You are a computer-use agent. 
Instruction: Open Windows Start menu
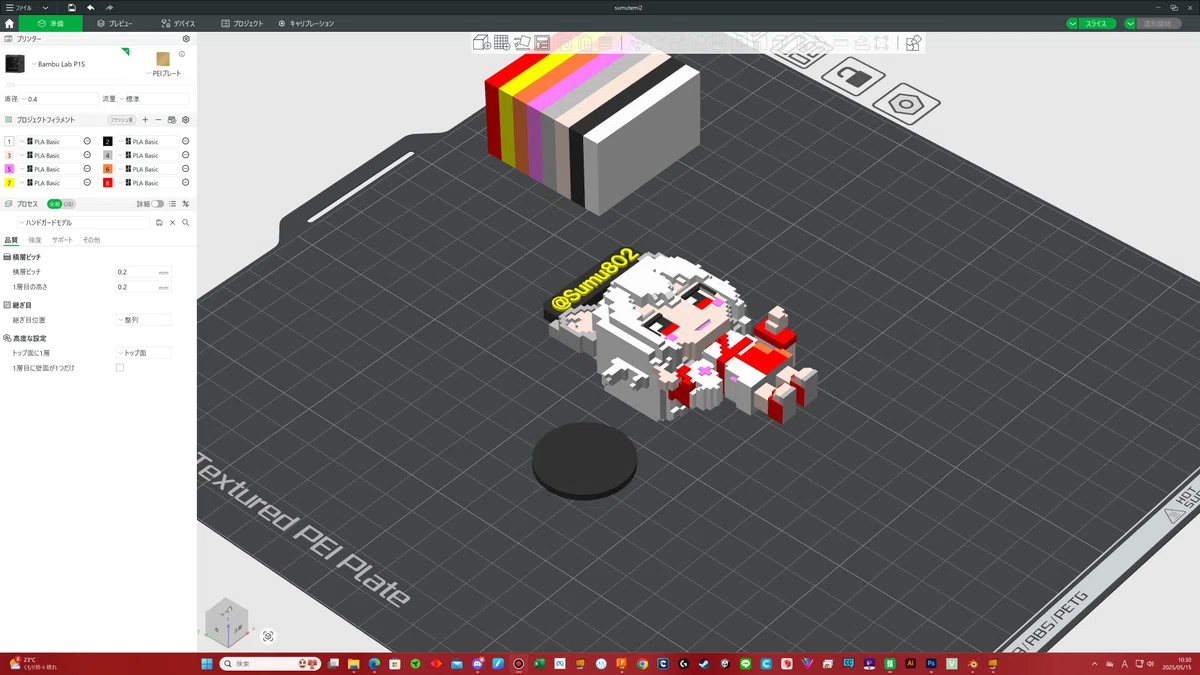click(x=206, y=664)
